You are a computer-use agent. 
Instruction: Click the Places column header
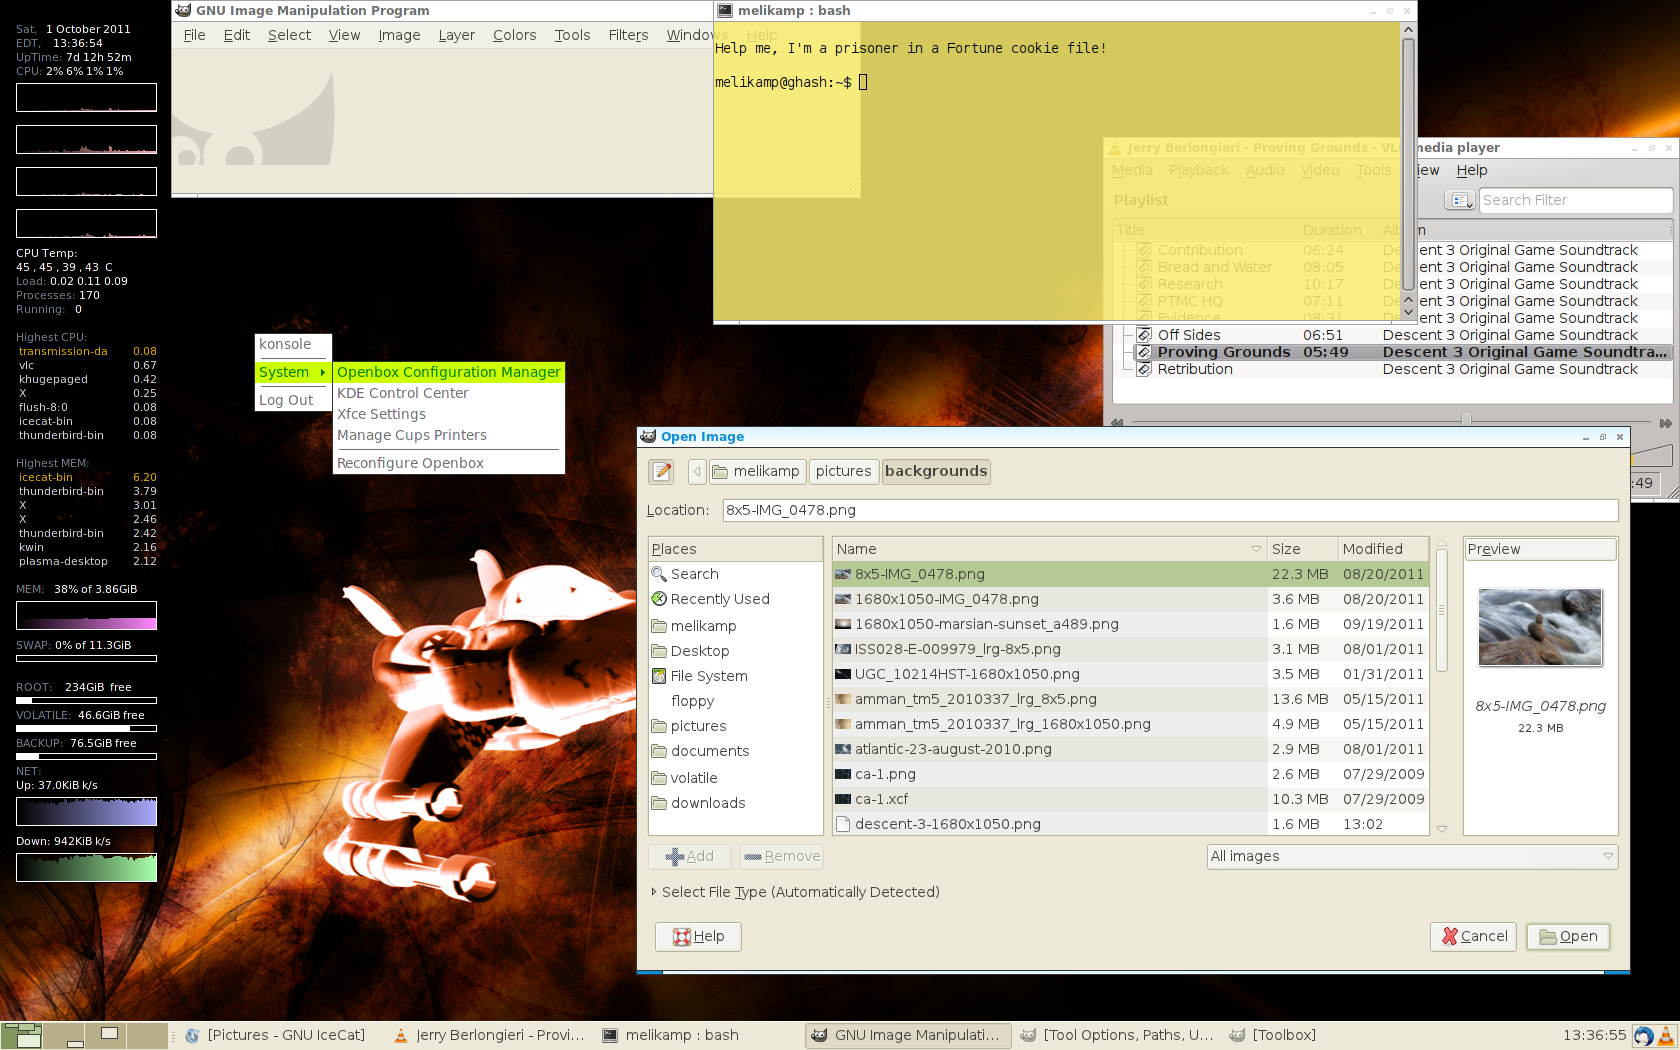735,549
